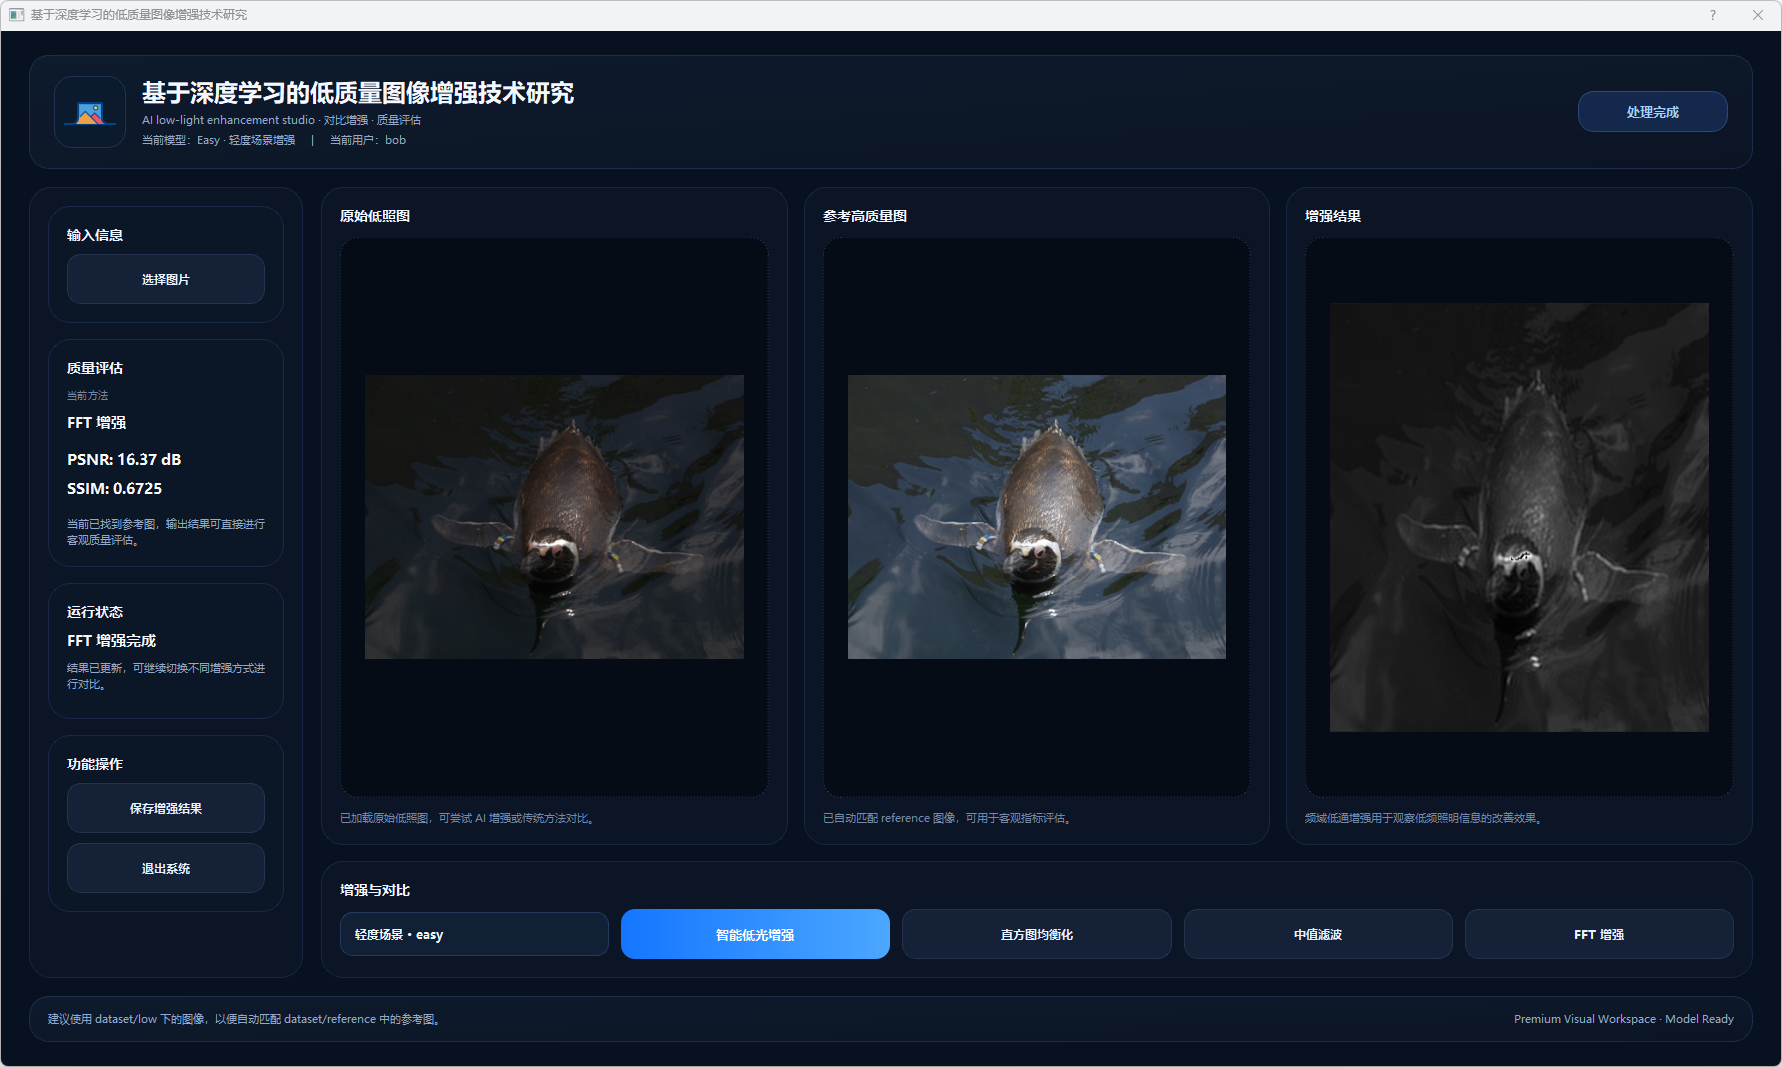This screenshot has height=1067, width=1782.
Task: Select the FFT 增强 method button
Action: tap(1598, 934)
